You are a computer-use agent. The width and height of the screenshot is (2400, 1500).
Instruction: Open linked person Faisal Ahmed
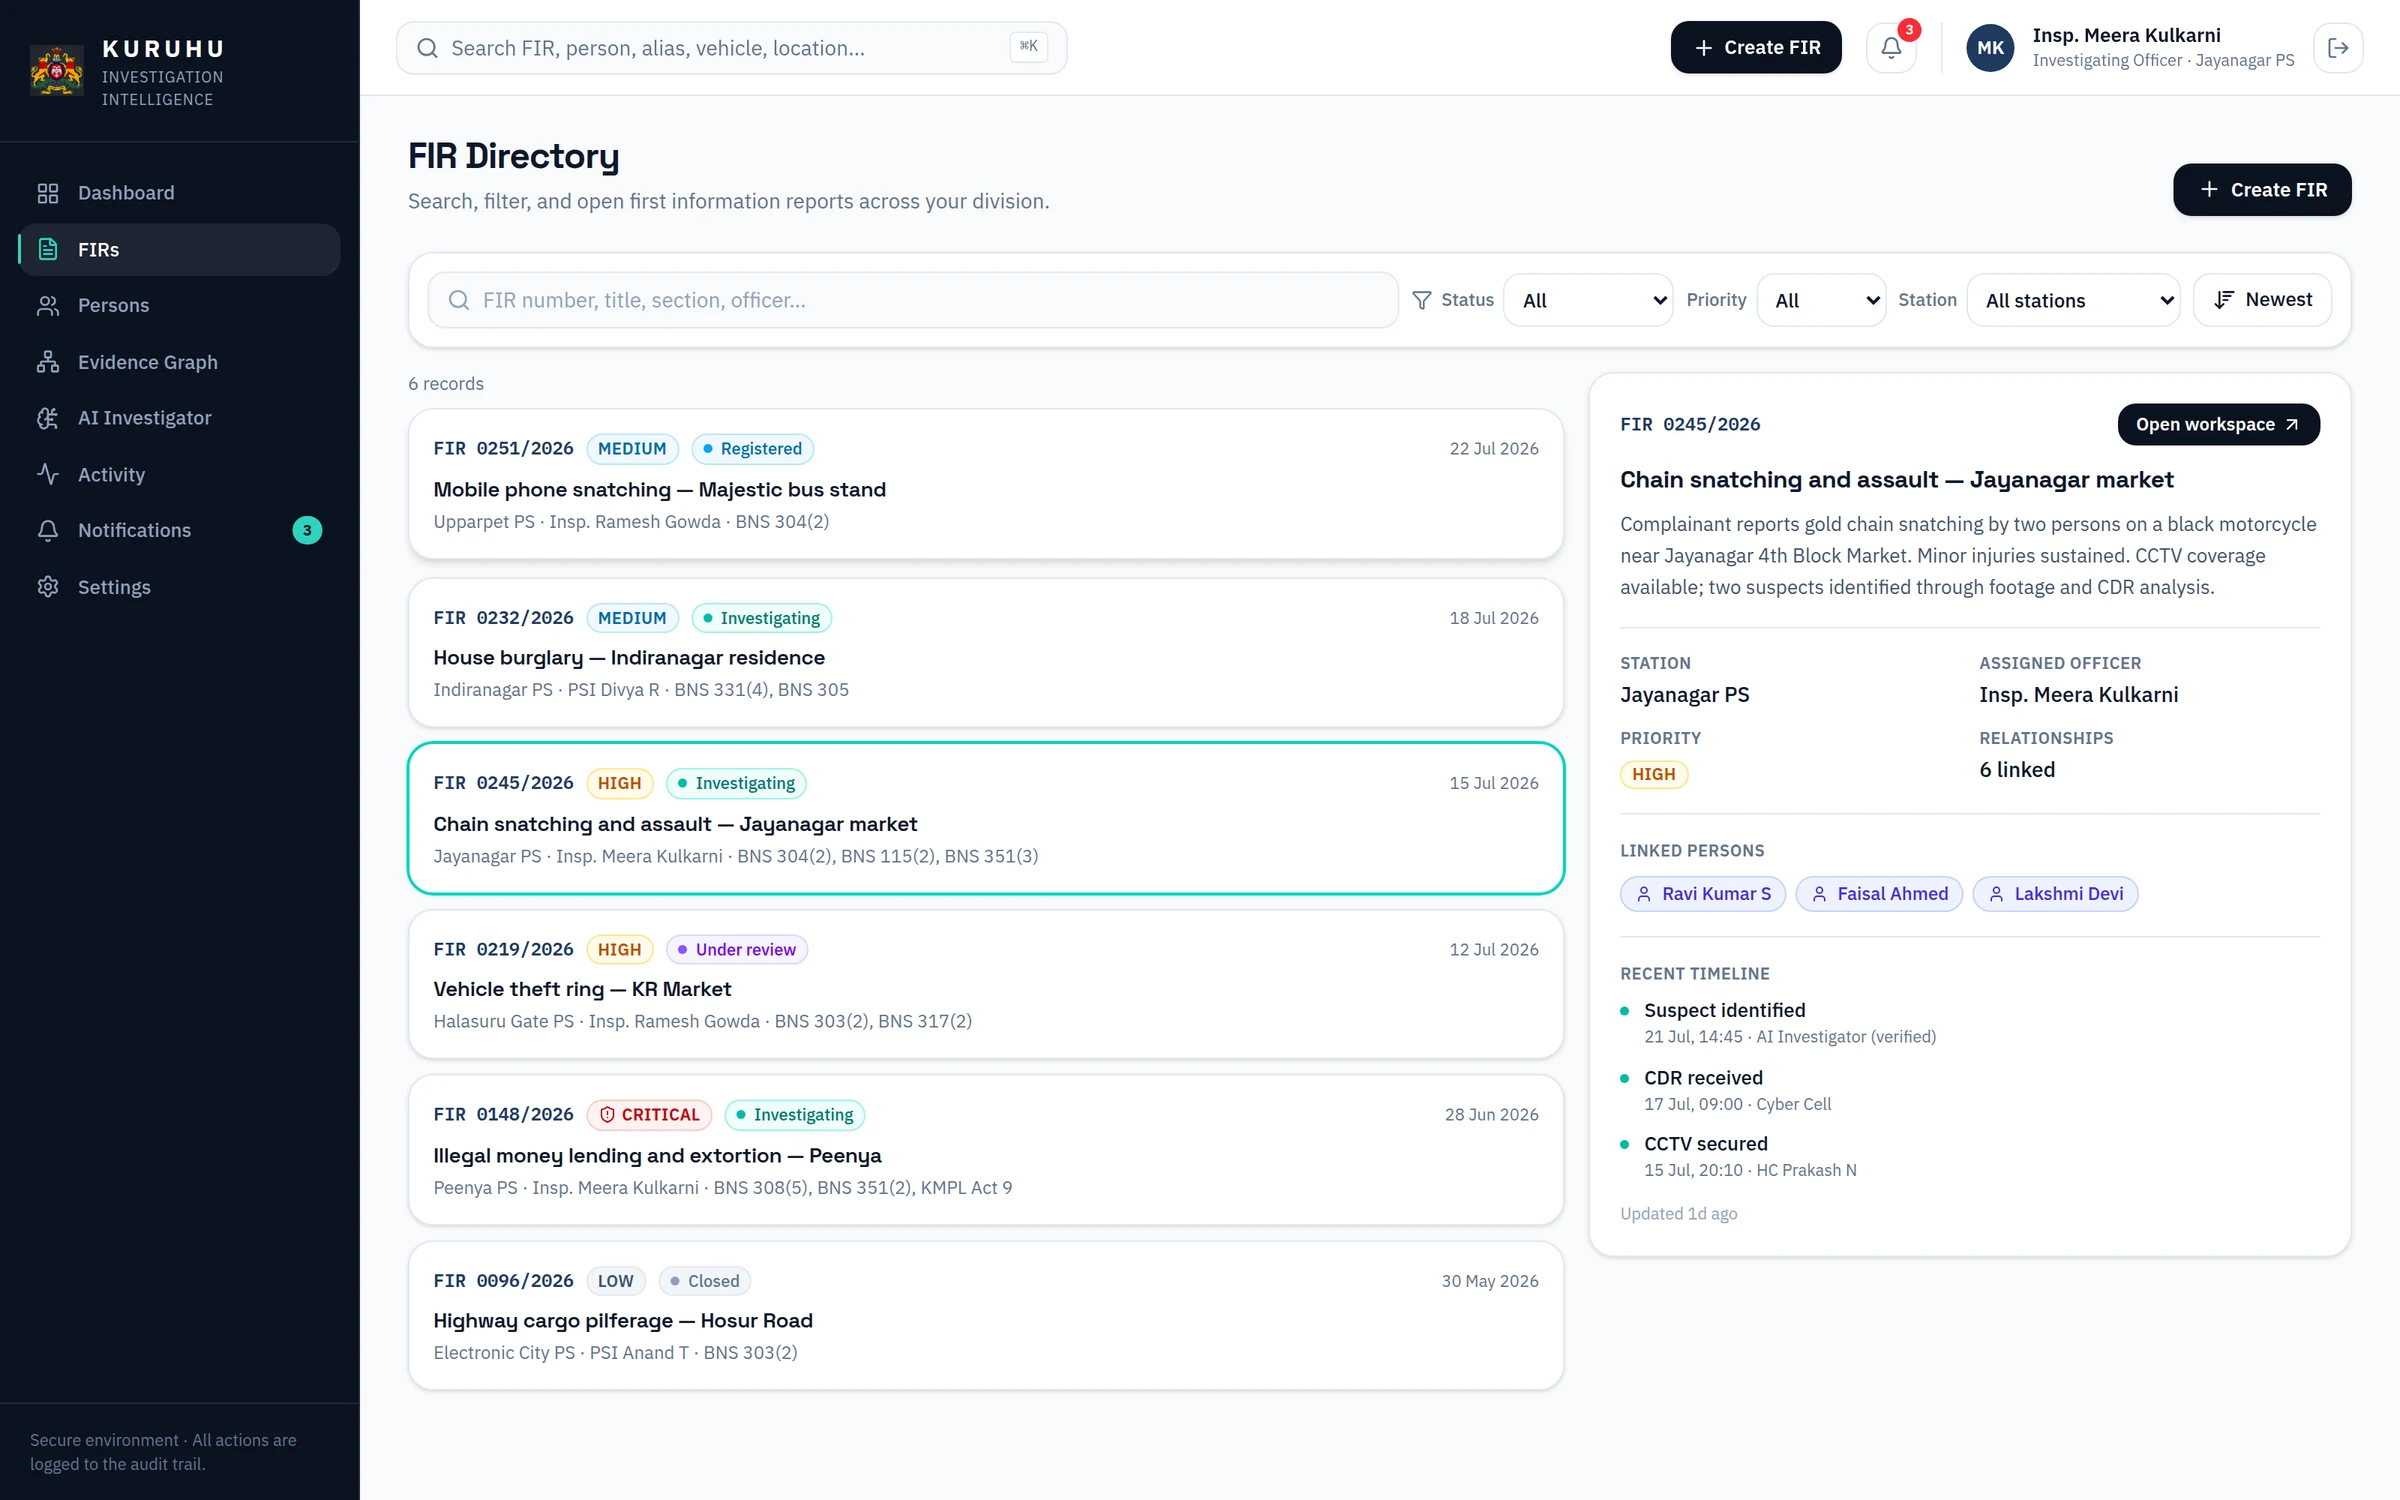coord(1879,894)
